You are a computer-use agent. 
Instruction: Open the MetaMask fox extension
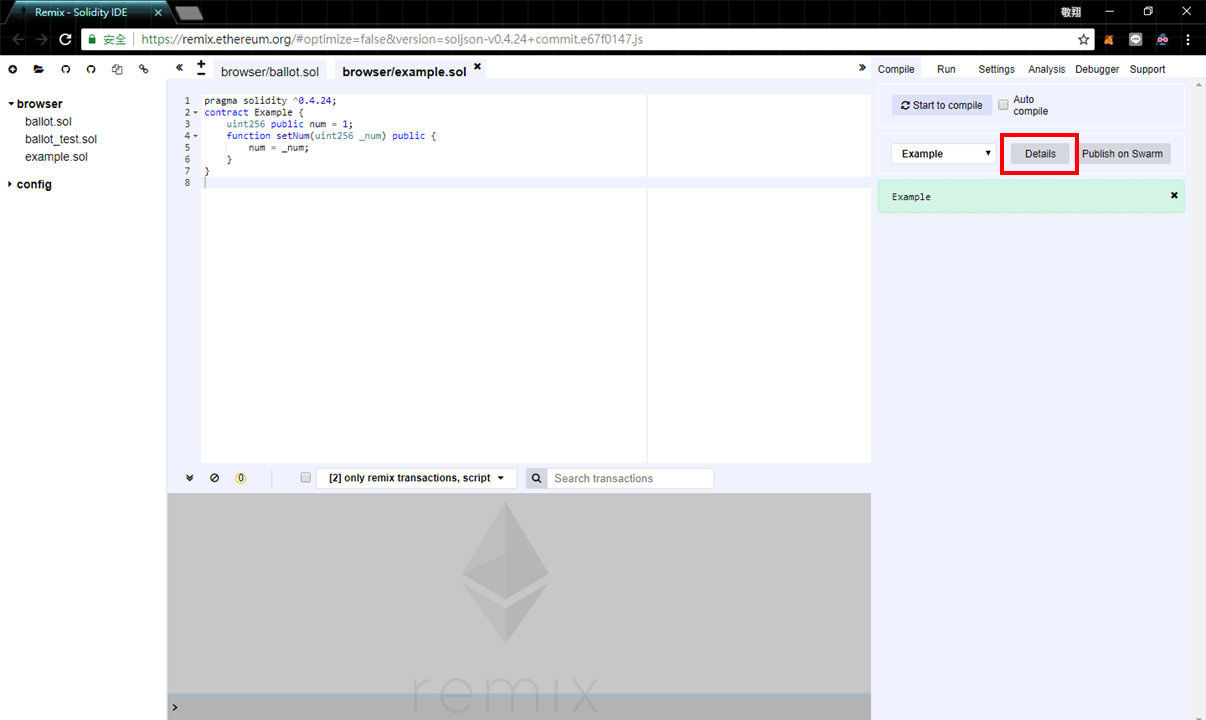pyautogui.click(x=1109, y=40)
